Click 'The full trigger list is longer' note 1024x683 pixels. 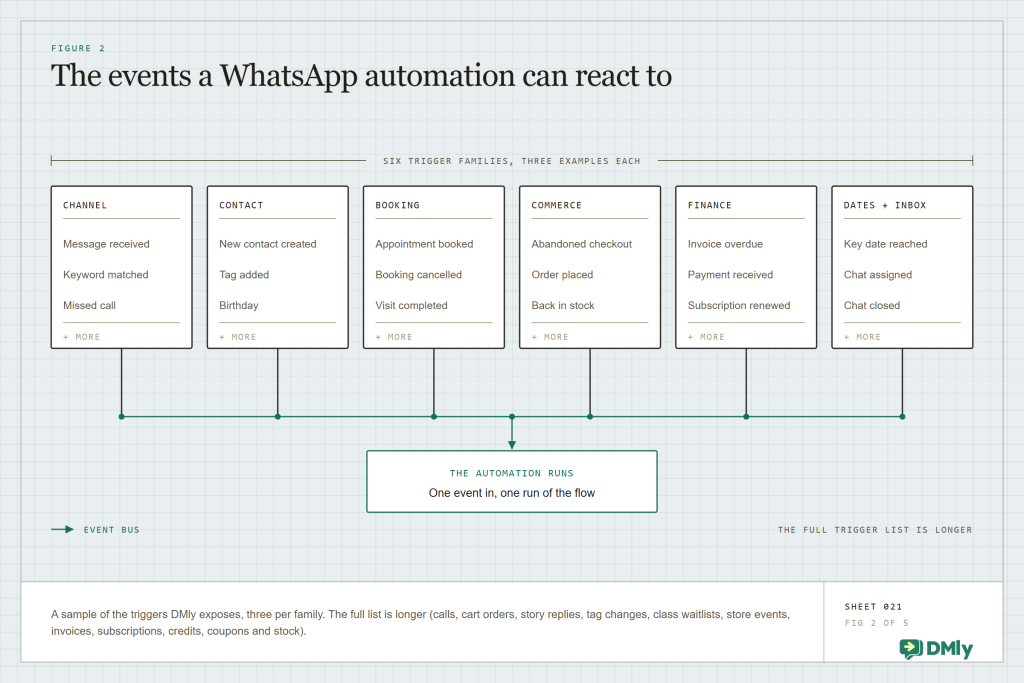(x=875, y=530)
